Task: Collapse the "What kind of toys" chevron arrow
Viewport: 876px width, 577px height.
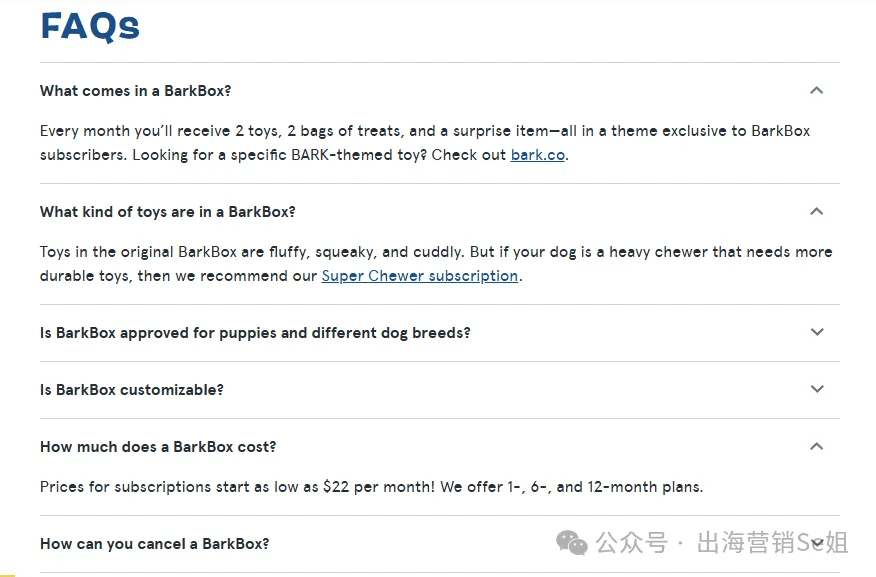Action: (816, 212)
